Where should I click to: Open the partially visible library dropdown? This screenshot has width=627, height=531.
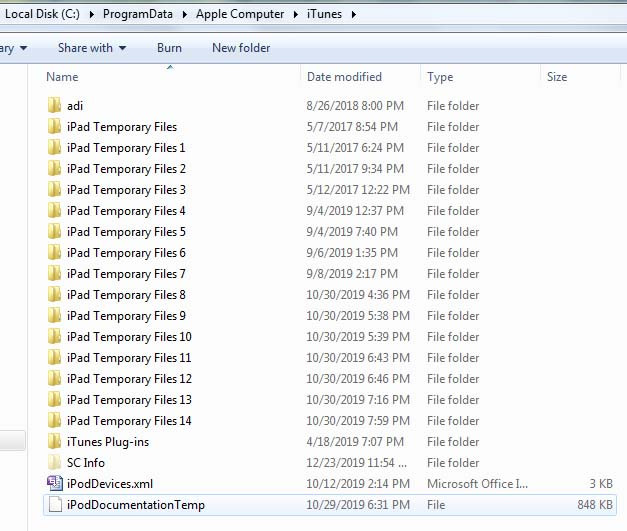[14, 48]
